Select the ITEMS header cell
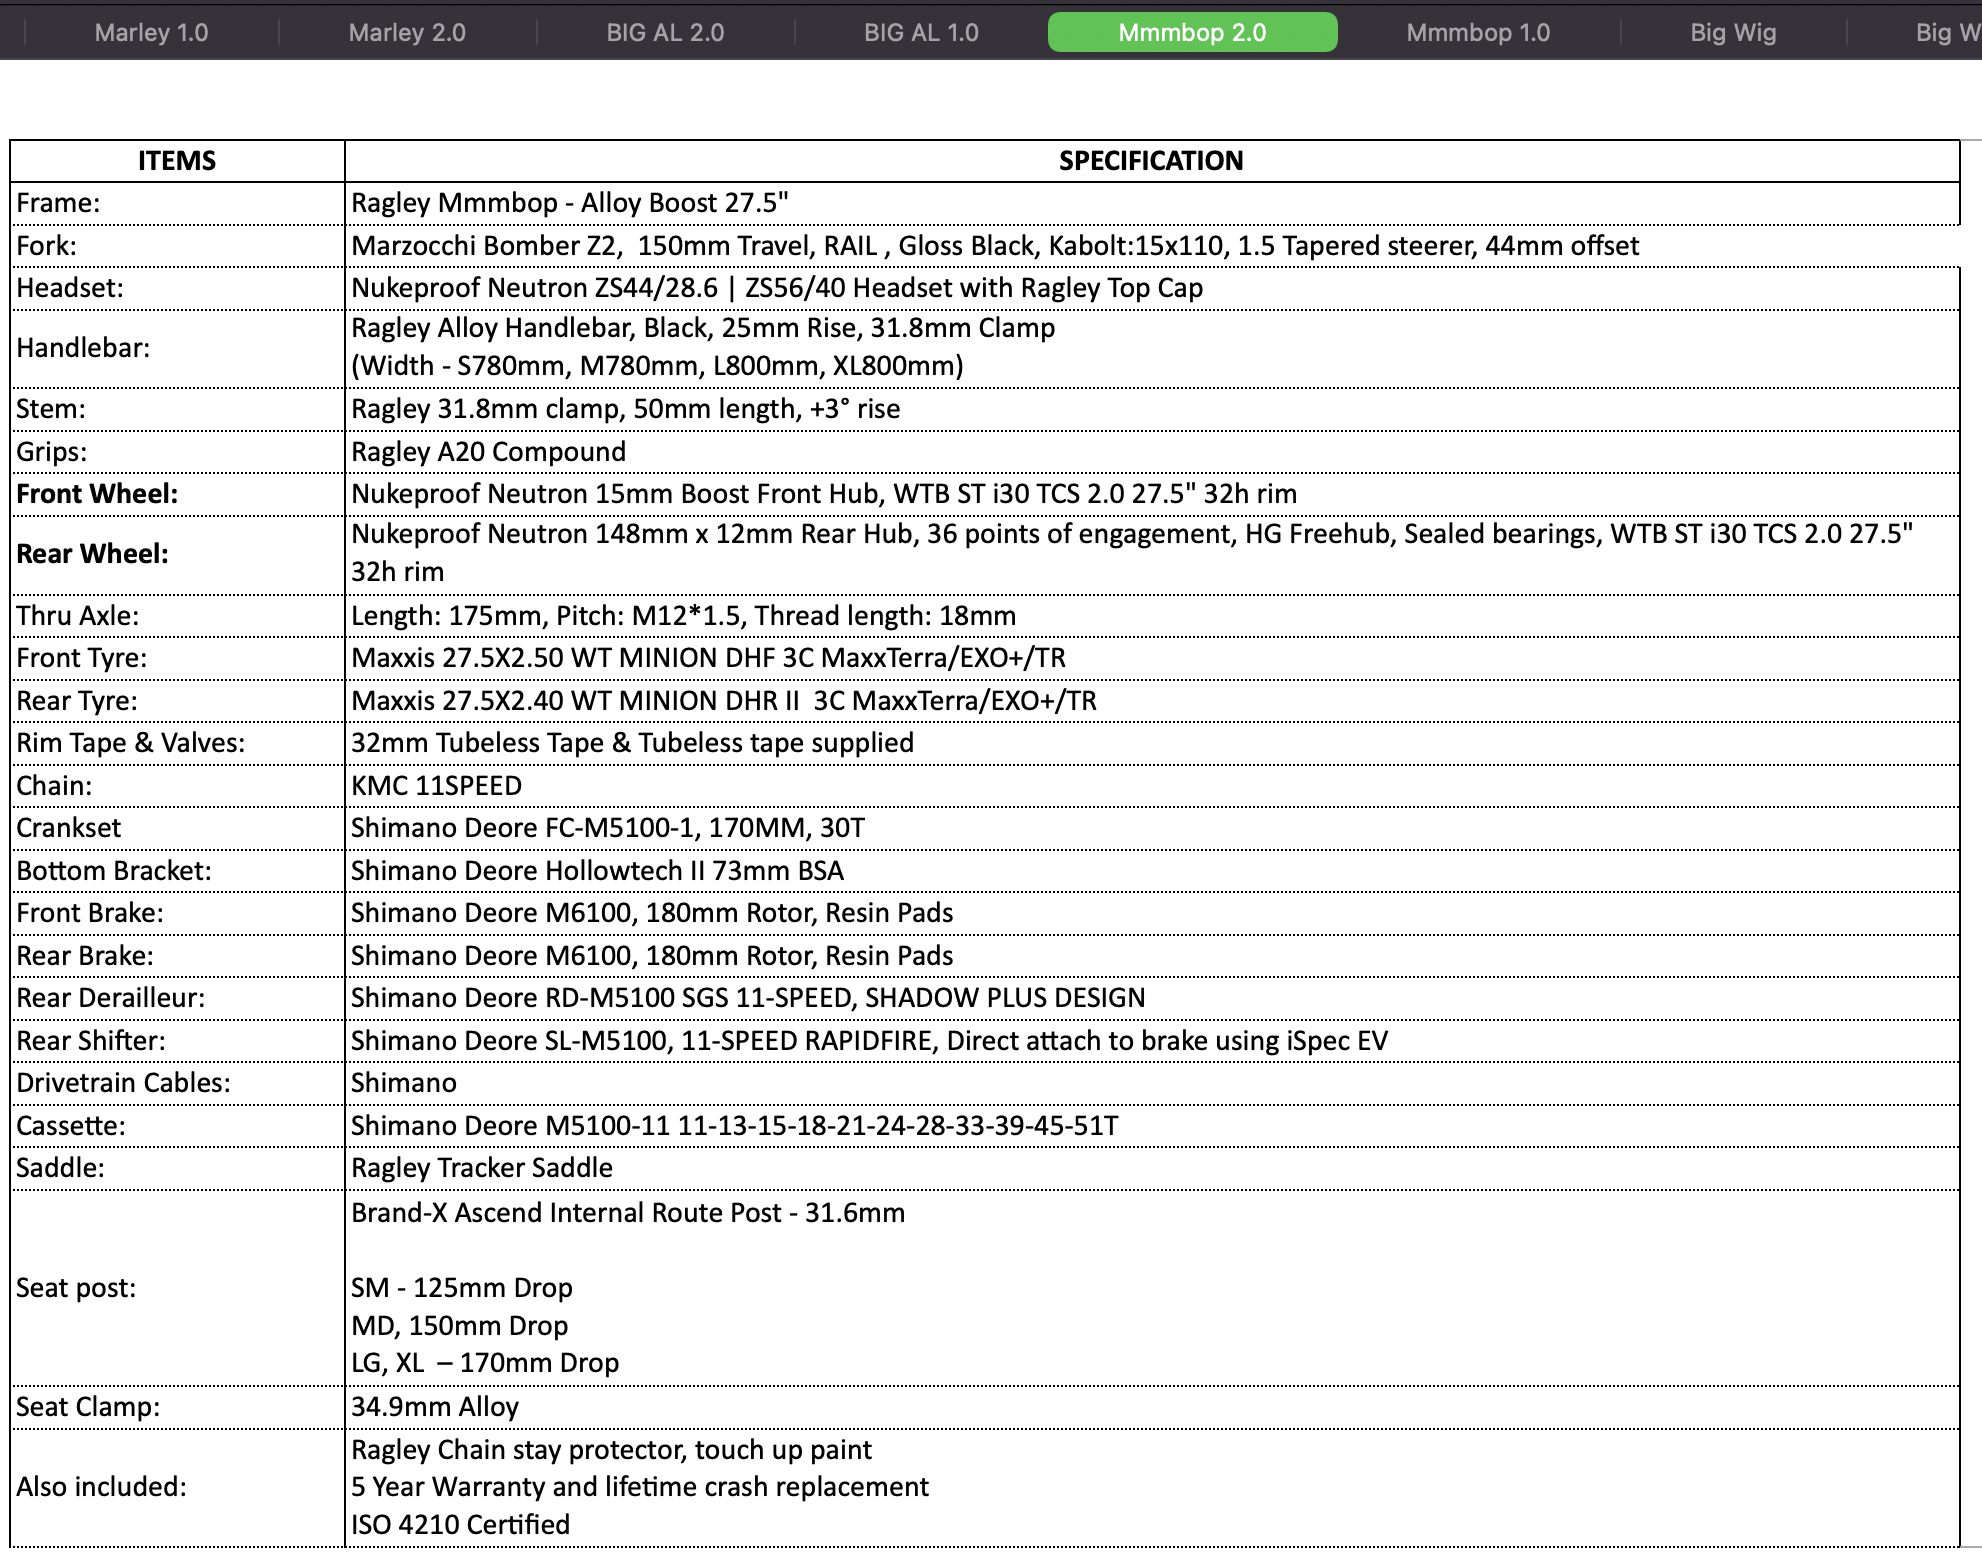Image resolution: width=1982 pixels, height=1560 pixels. point(177,161)
